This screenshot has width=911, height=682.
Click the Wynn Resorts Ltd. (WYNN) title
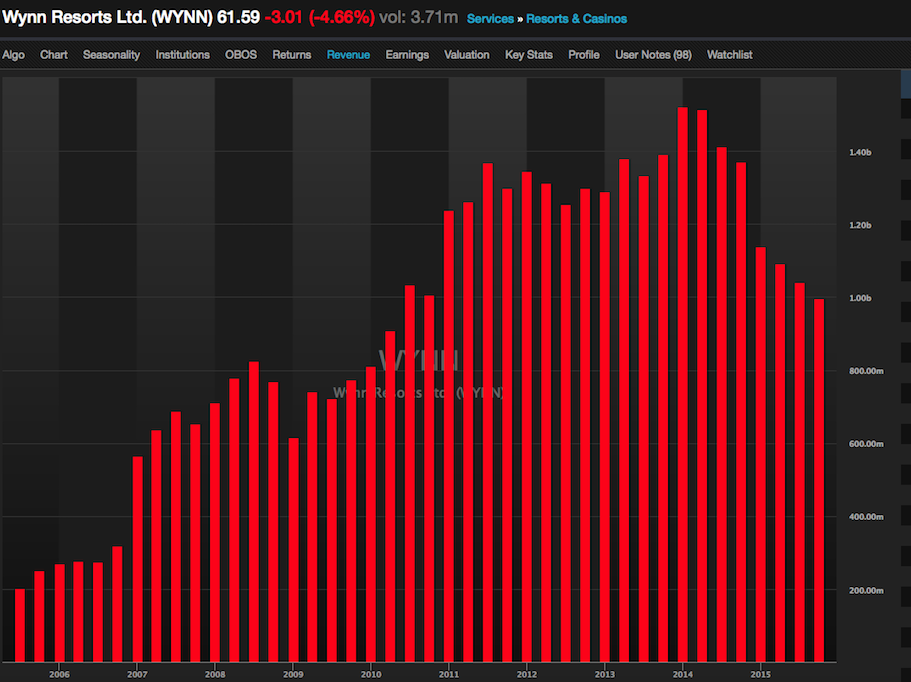click(107, 17)
